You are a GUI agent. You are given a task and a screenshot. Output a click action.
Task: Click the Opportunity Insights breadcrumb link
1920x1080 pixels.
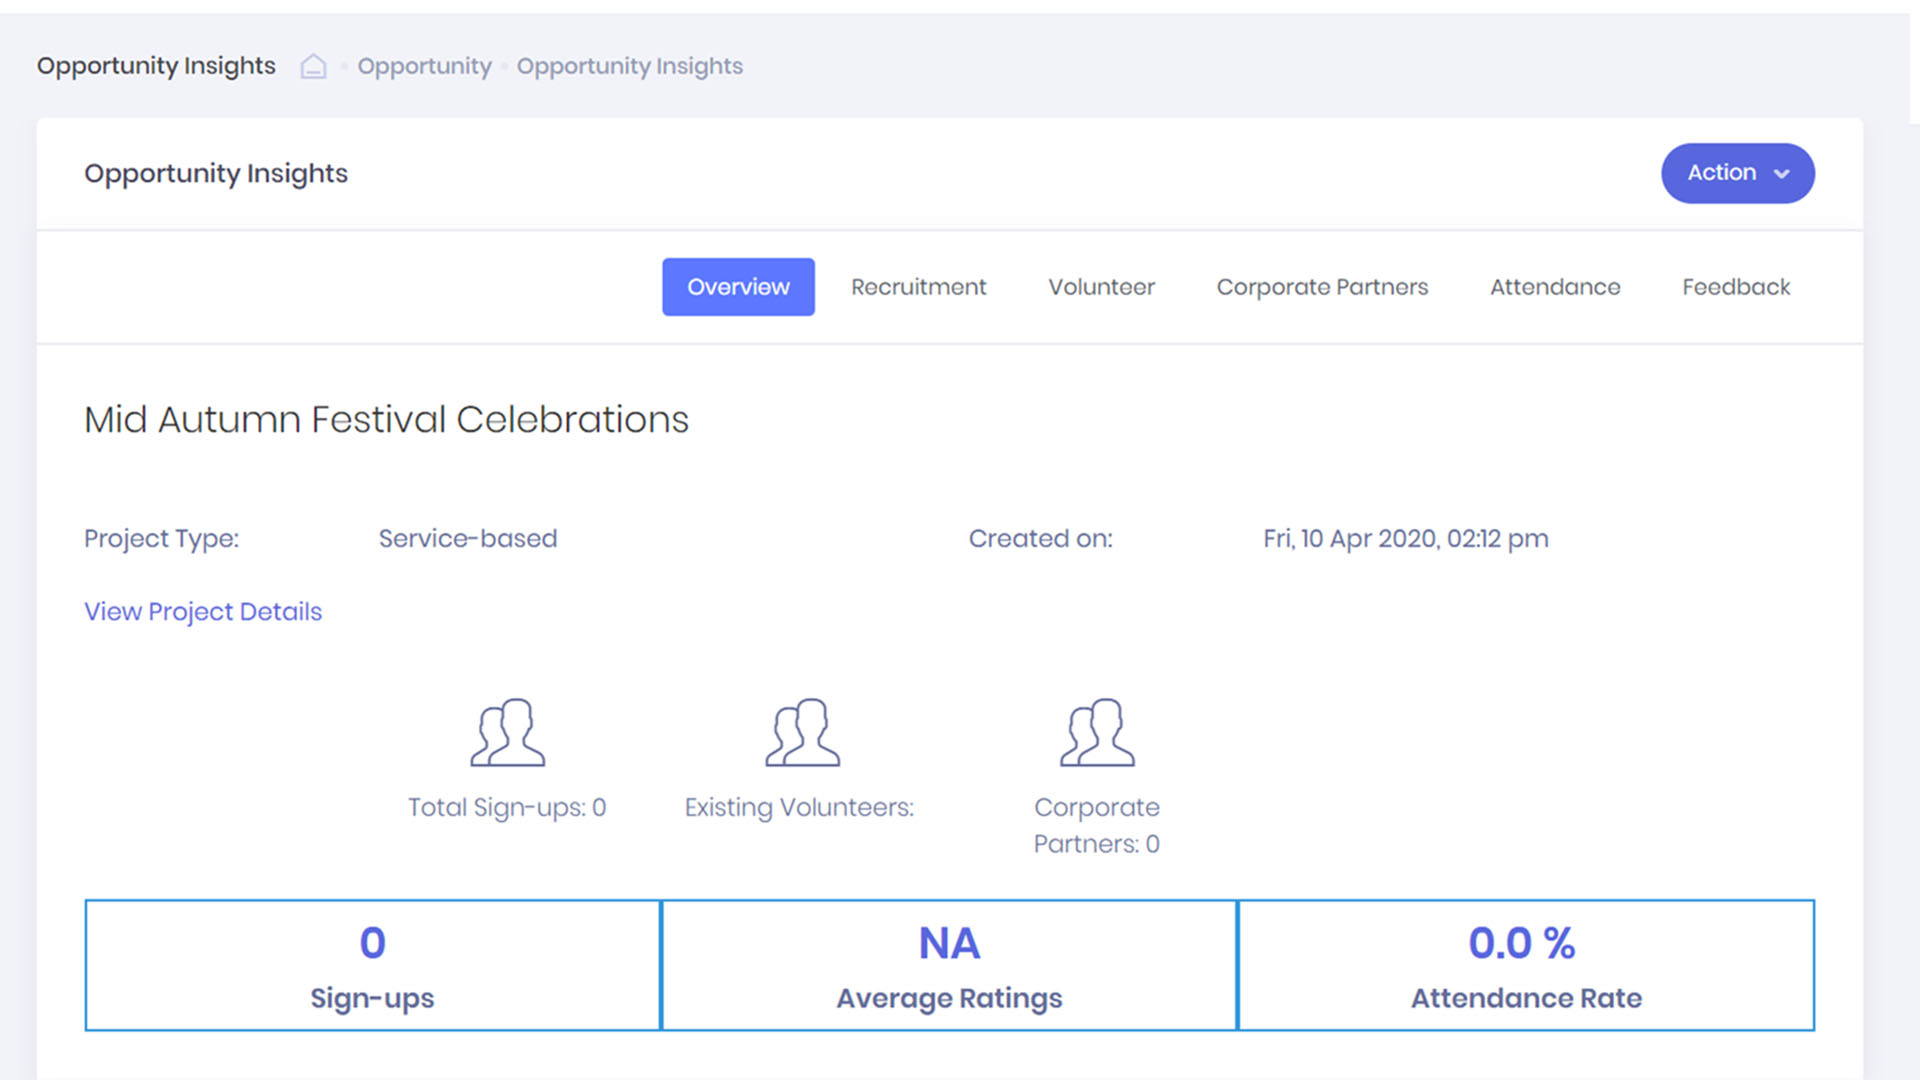coord(629,66)
